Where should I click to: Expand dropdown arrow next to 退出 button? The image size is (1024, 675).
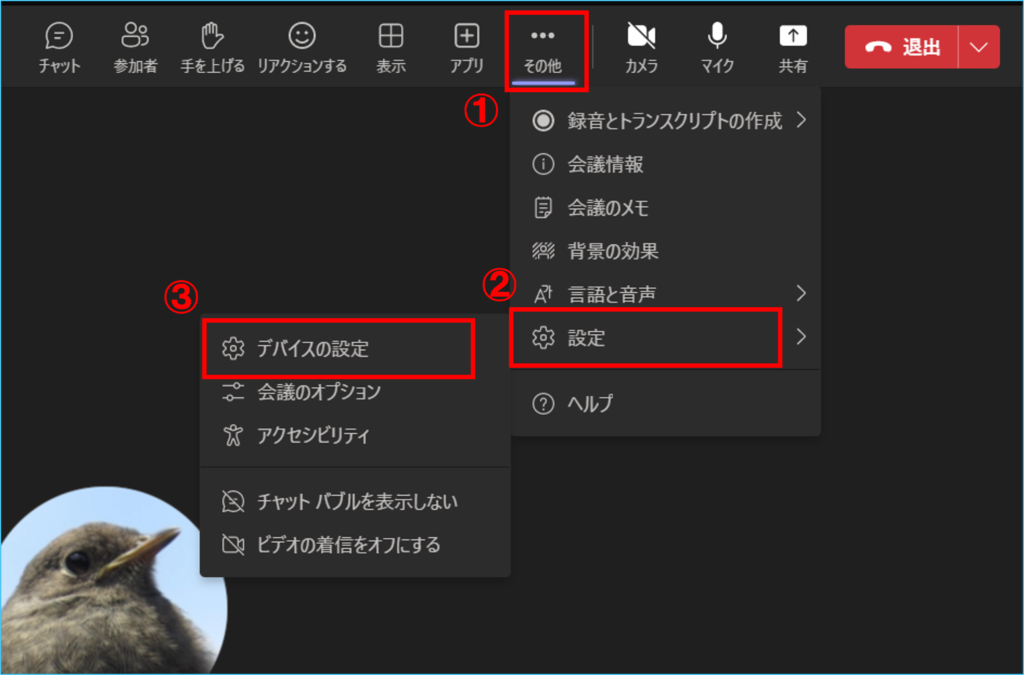[x=978, y=47]
